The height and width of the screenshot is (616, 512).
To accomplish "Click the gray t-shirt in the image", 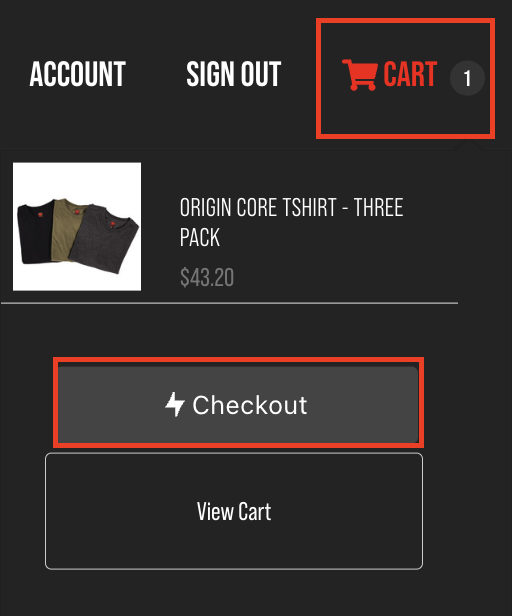I will [x=104, y=239].
